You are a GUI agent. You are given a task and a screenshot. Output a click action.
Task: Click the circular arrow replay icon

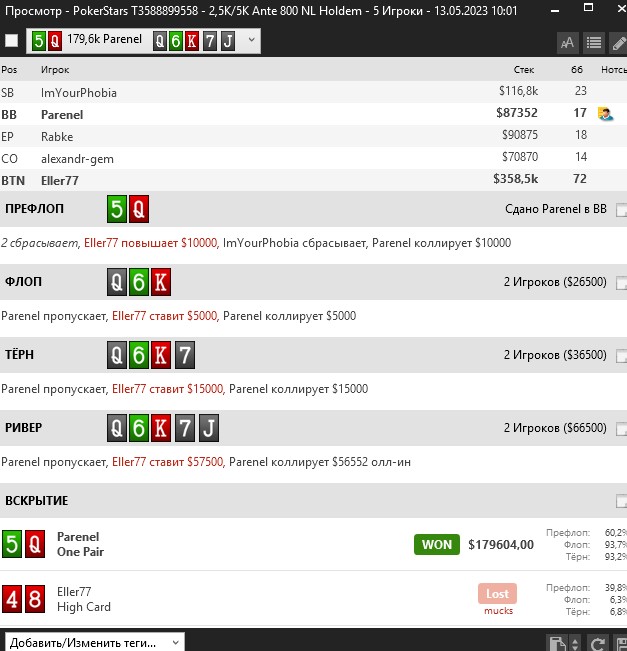pyautogui.click(x=597, y=644)
